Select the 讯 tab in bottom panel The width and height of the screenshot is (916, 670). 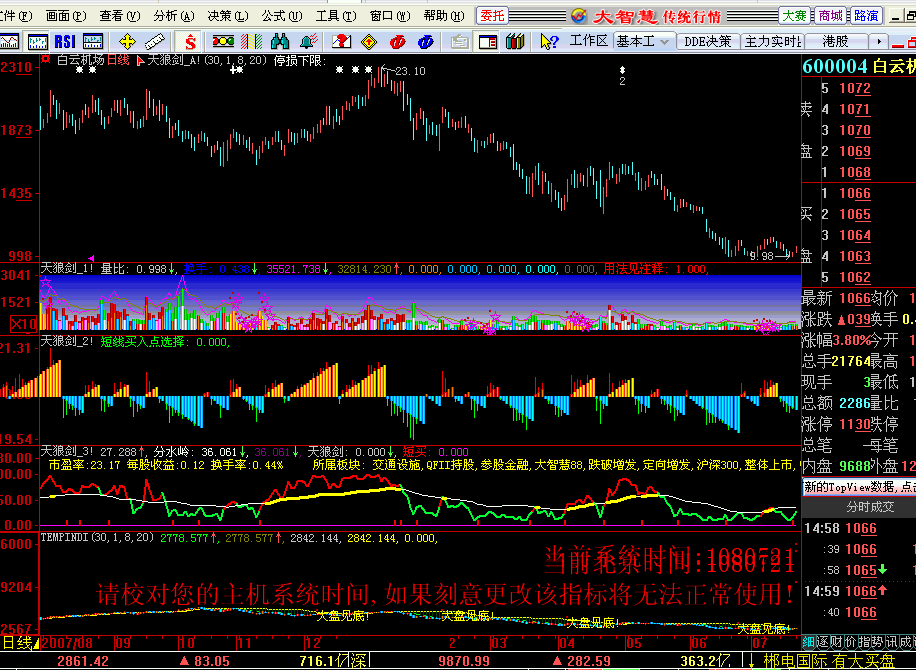pos(893,642)
